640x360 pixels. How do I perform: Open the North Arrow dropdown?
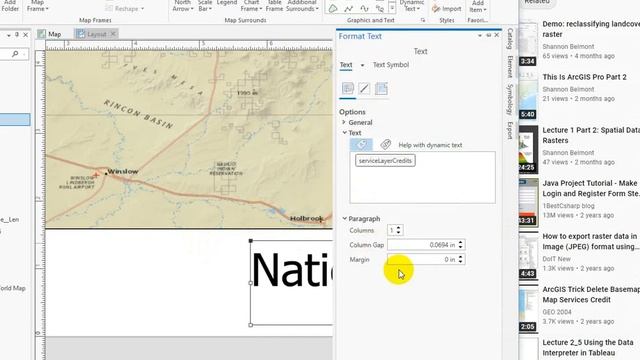point(182,6)
